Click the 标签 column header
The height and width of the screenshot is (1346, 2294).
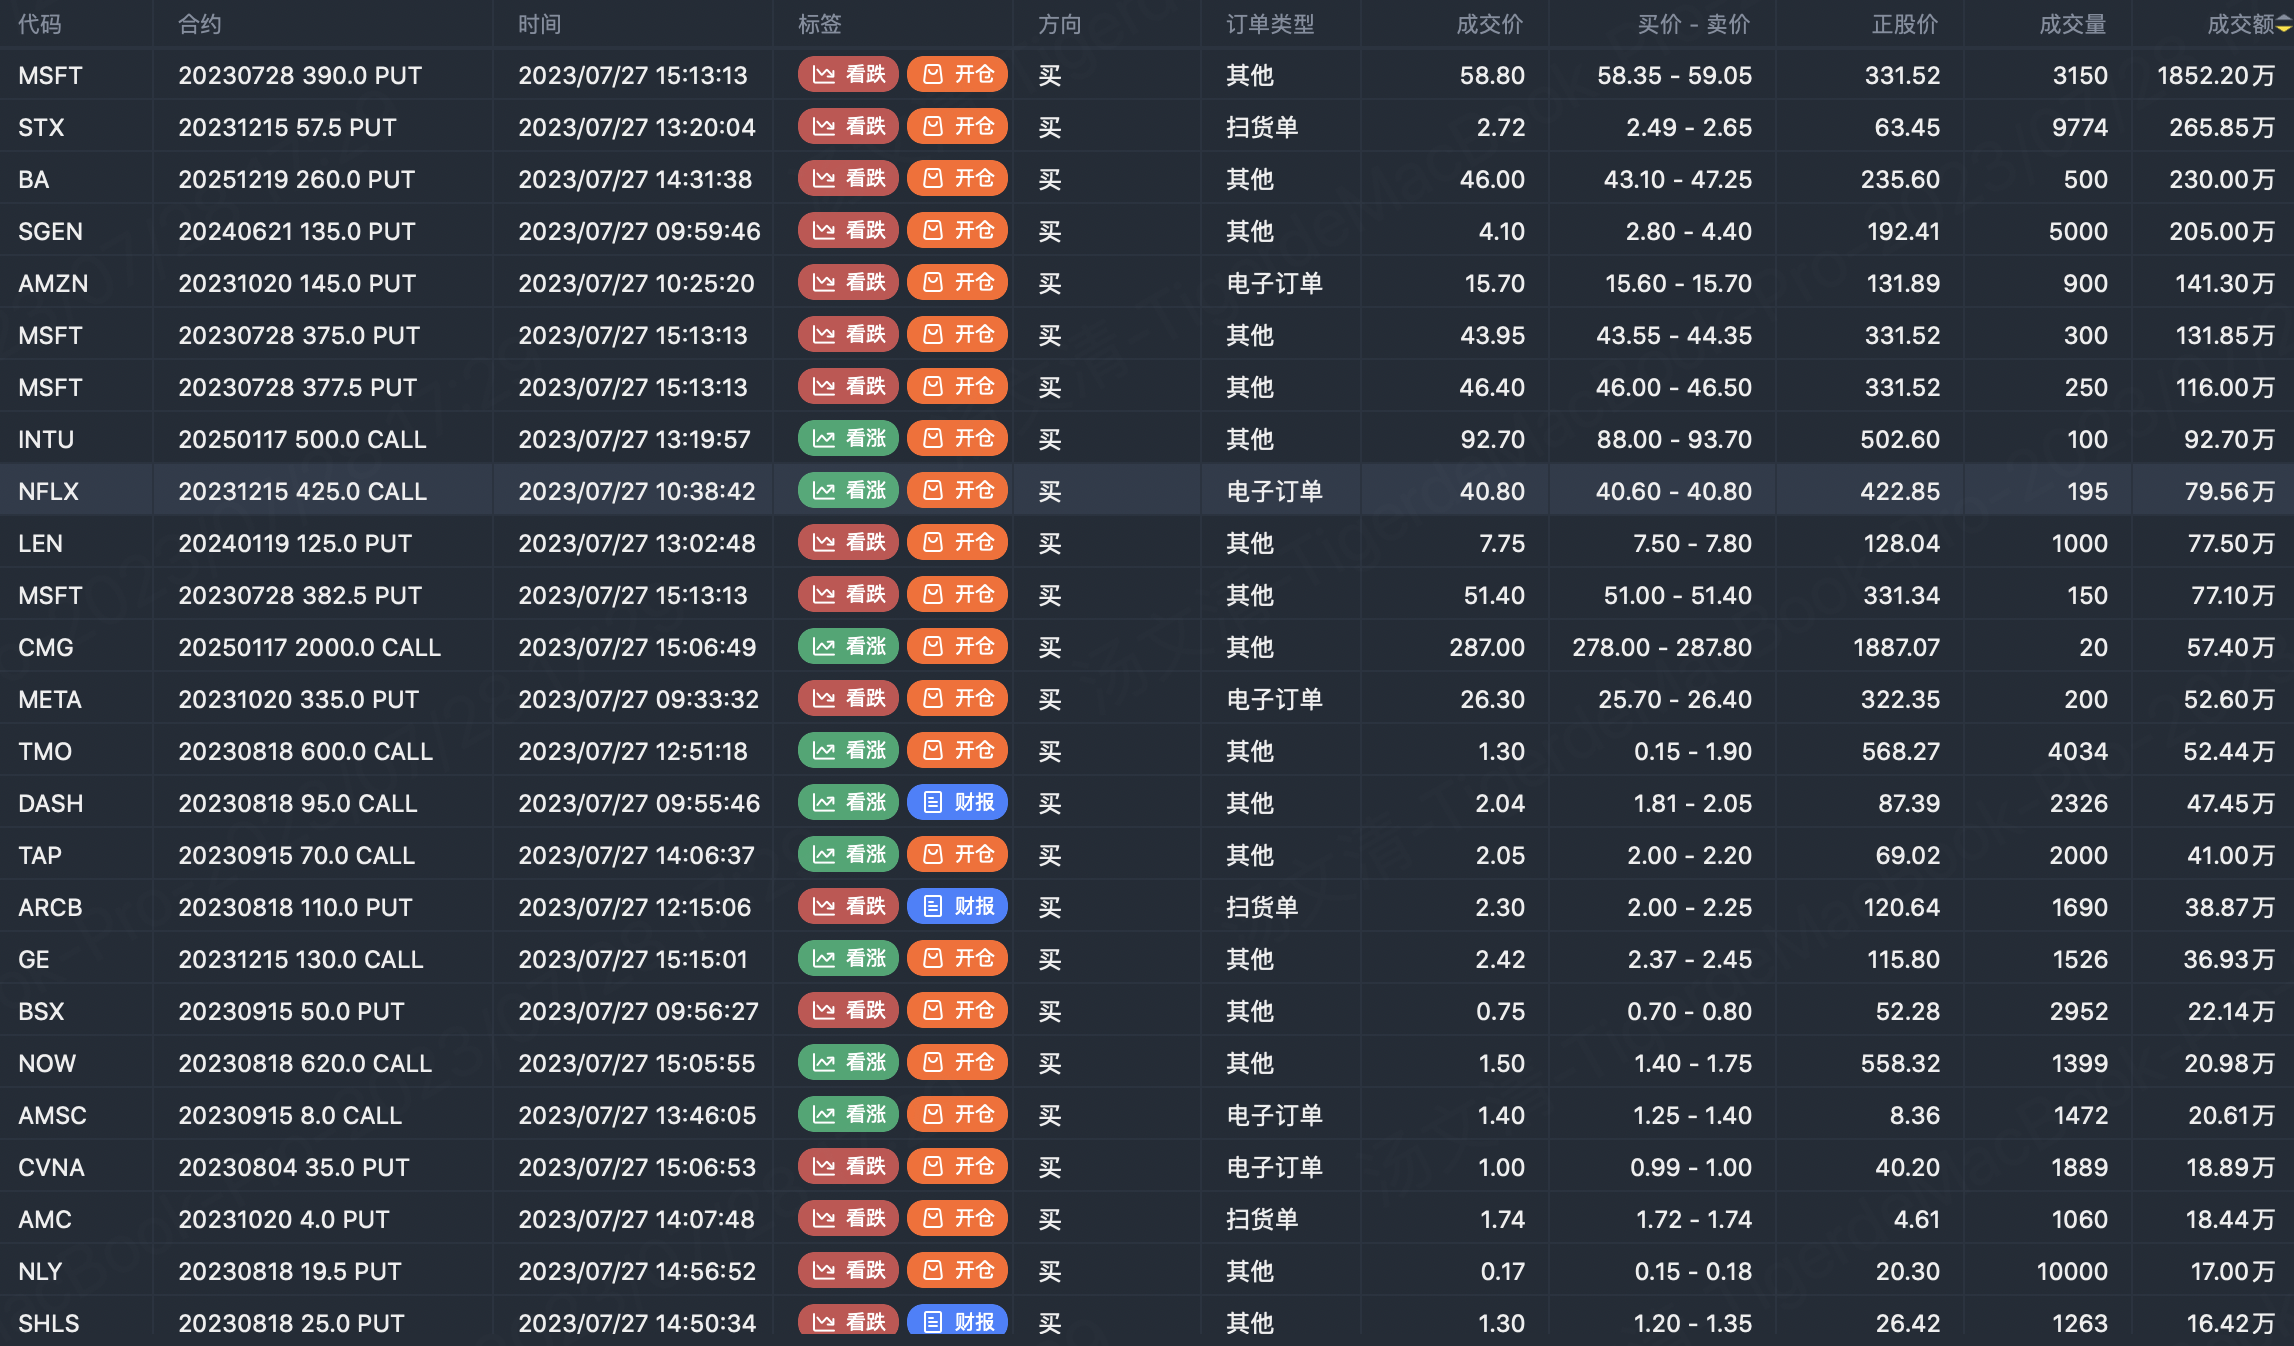820,25
